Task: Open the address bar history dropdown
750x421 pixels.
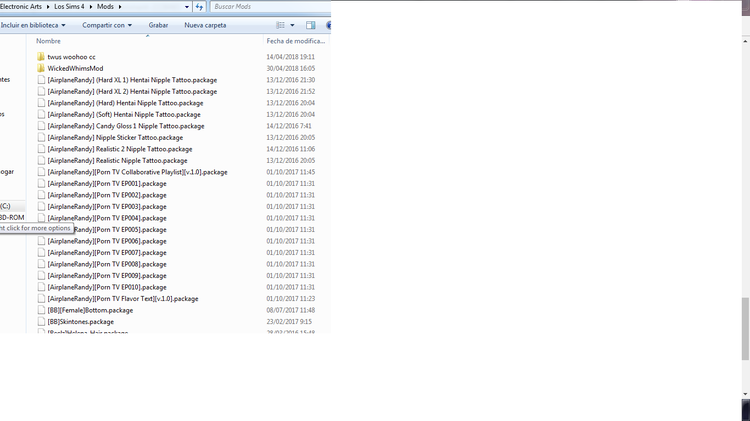Action: (187, 7)
